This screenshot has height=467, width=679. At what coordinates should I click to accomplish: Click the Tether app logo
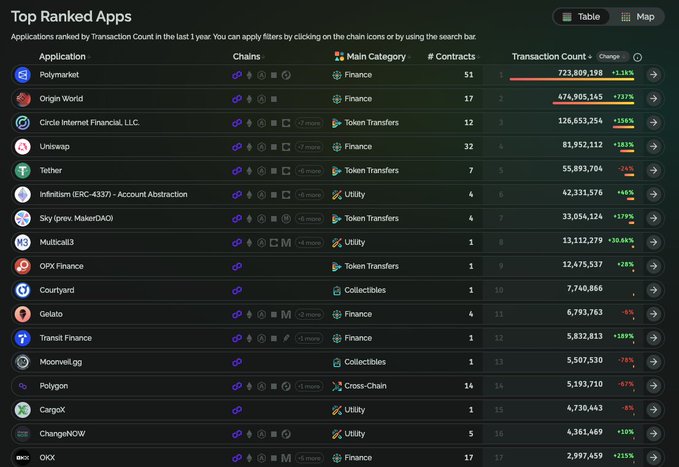(23, 170)
